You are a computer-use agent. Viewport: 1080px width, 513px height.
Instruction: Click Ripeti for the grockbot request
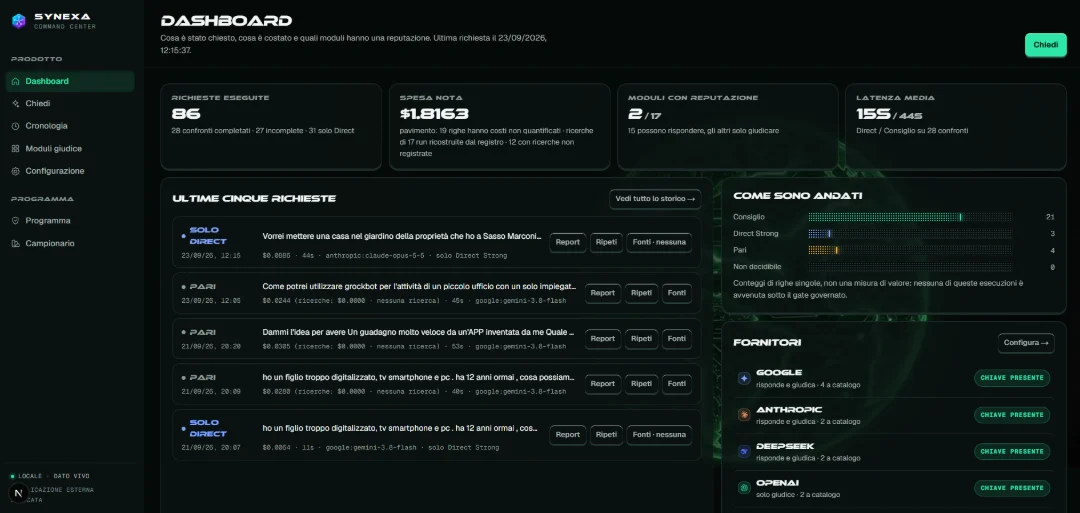point(641,293)
